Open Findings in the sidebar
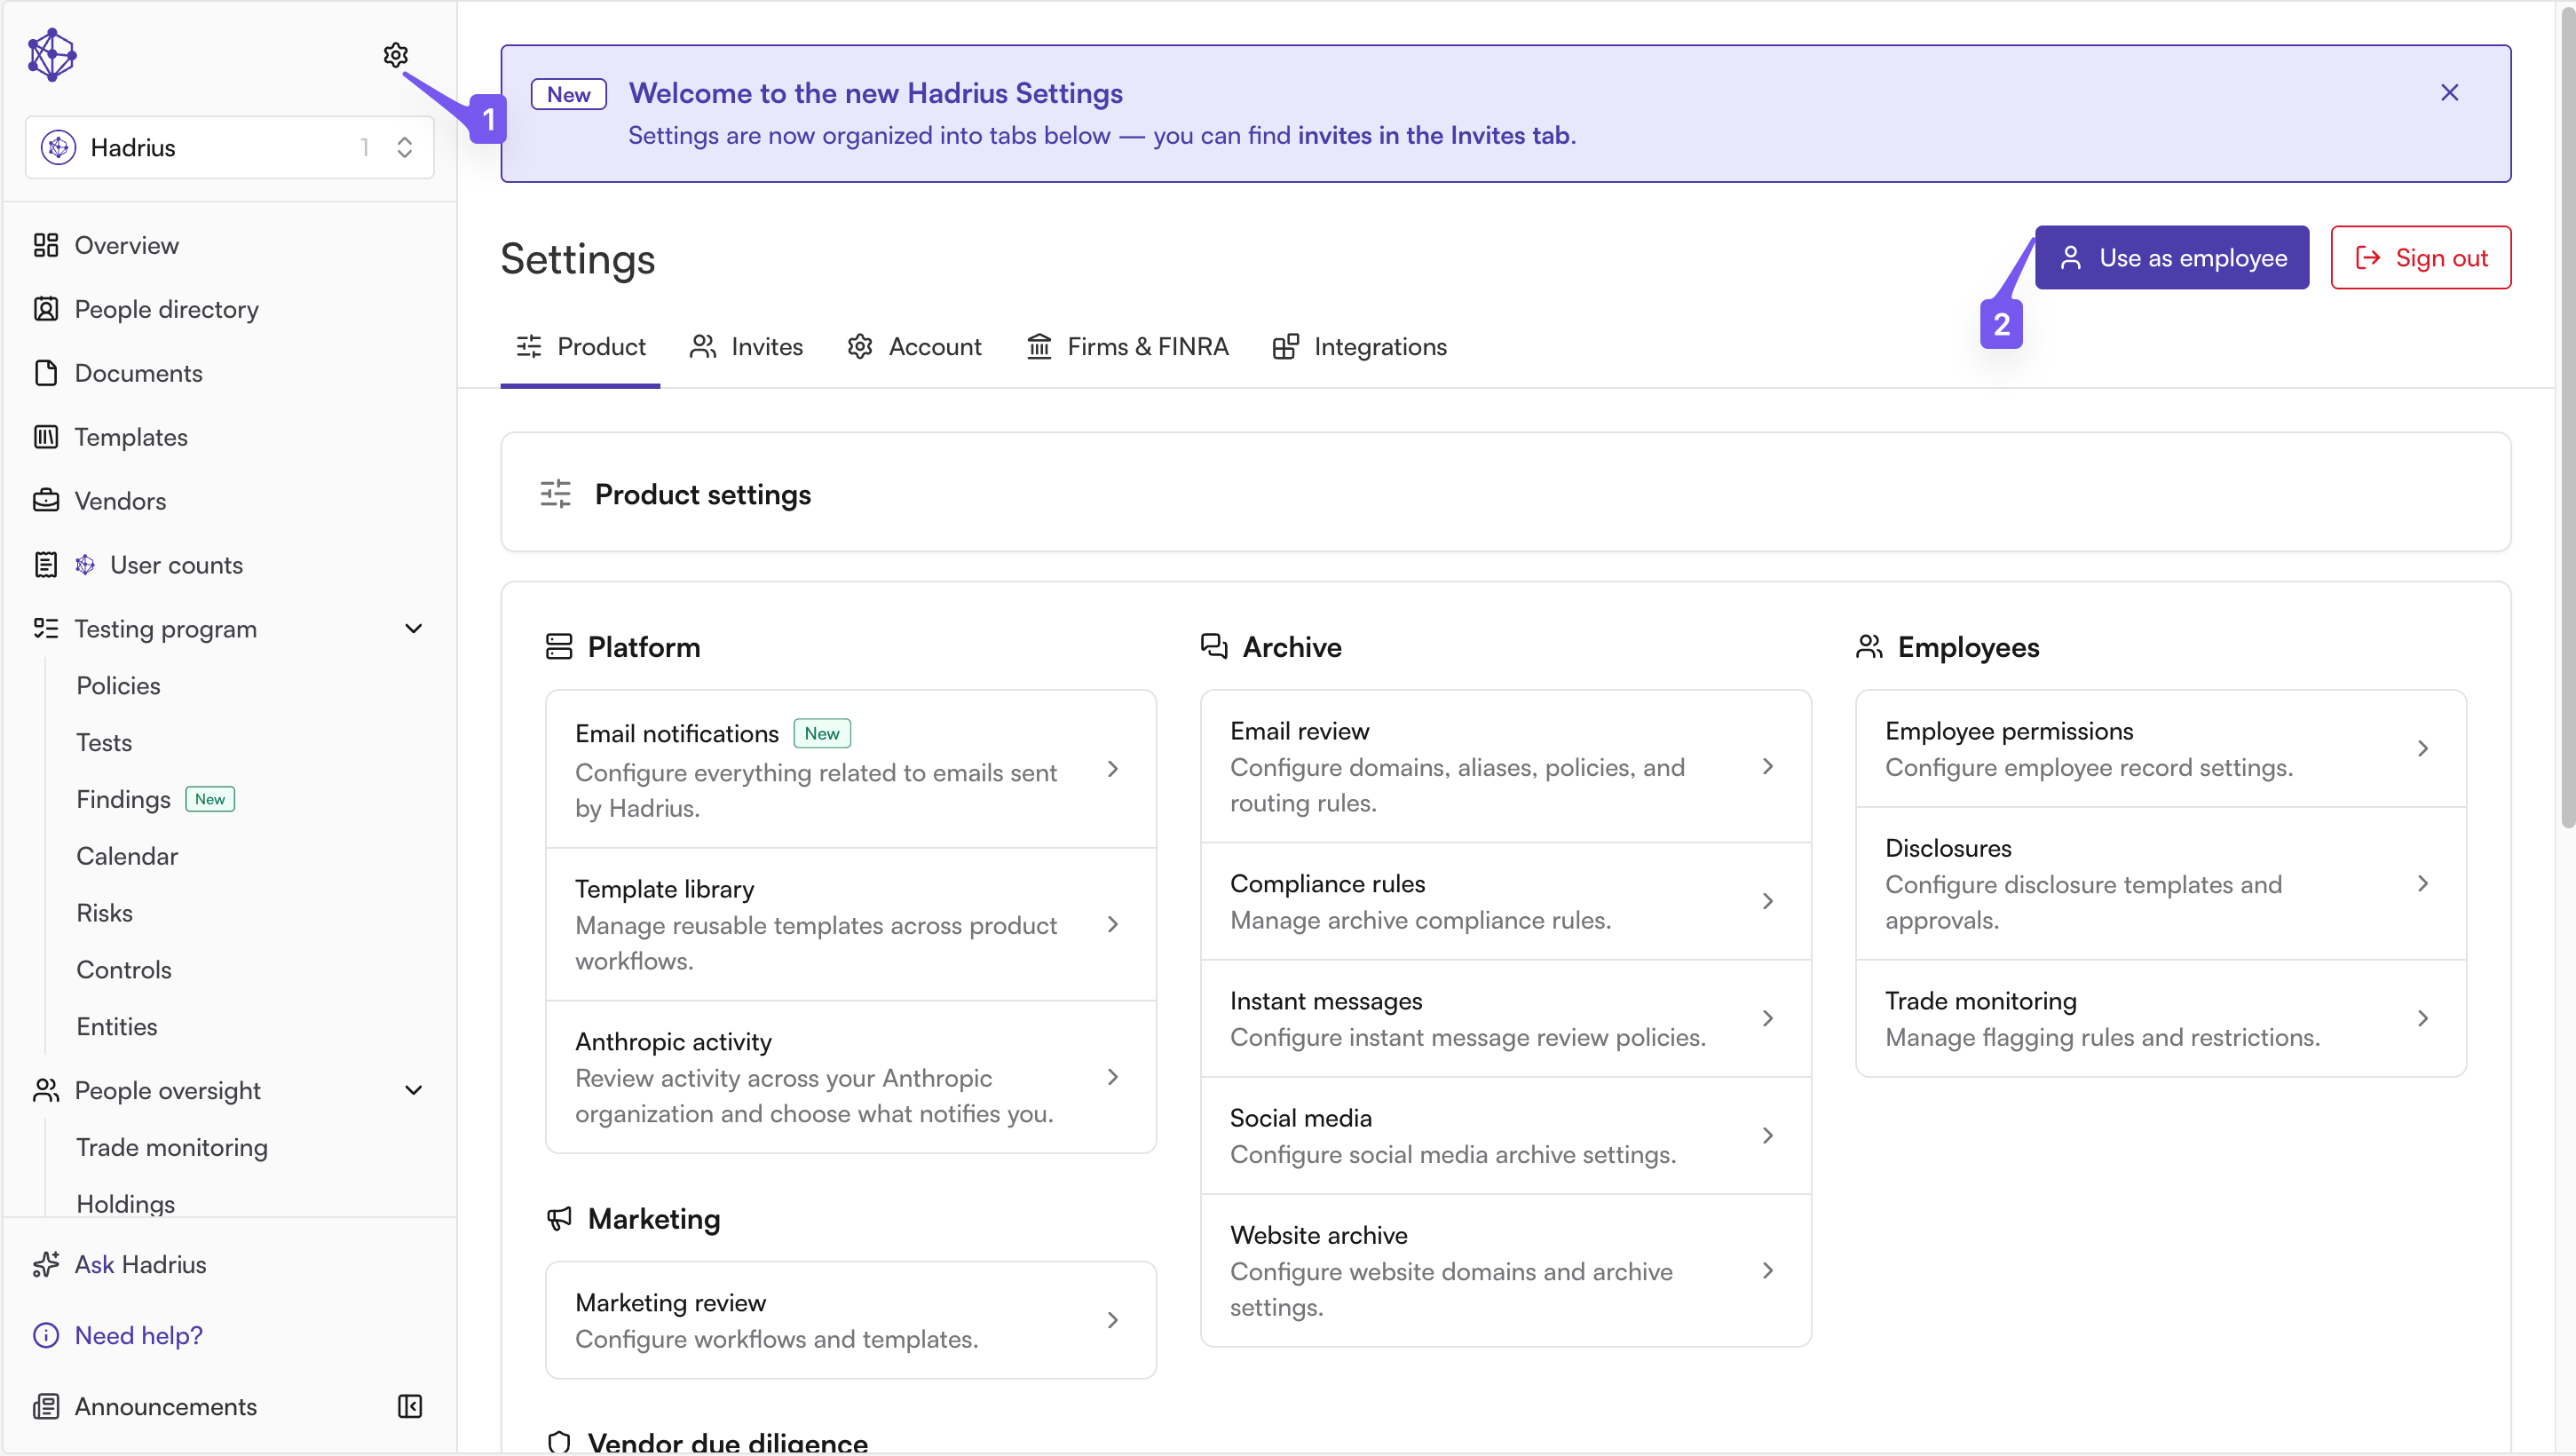This screenshot has width=2576, height=1456. tap(123, 800)
